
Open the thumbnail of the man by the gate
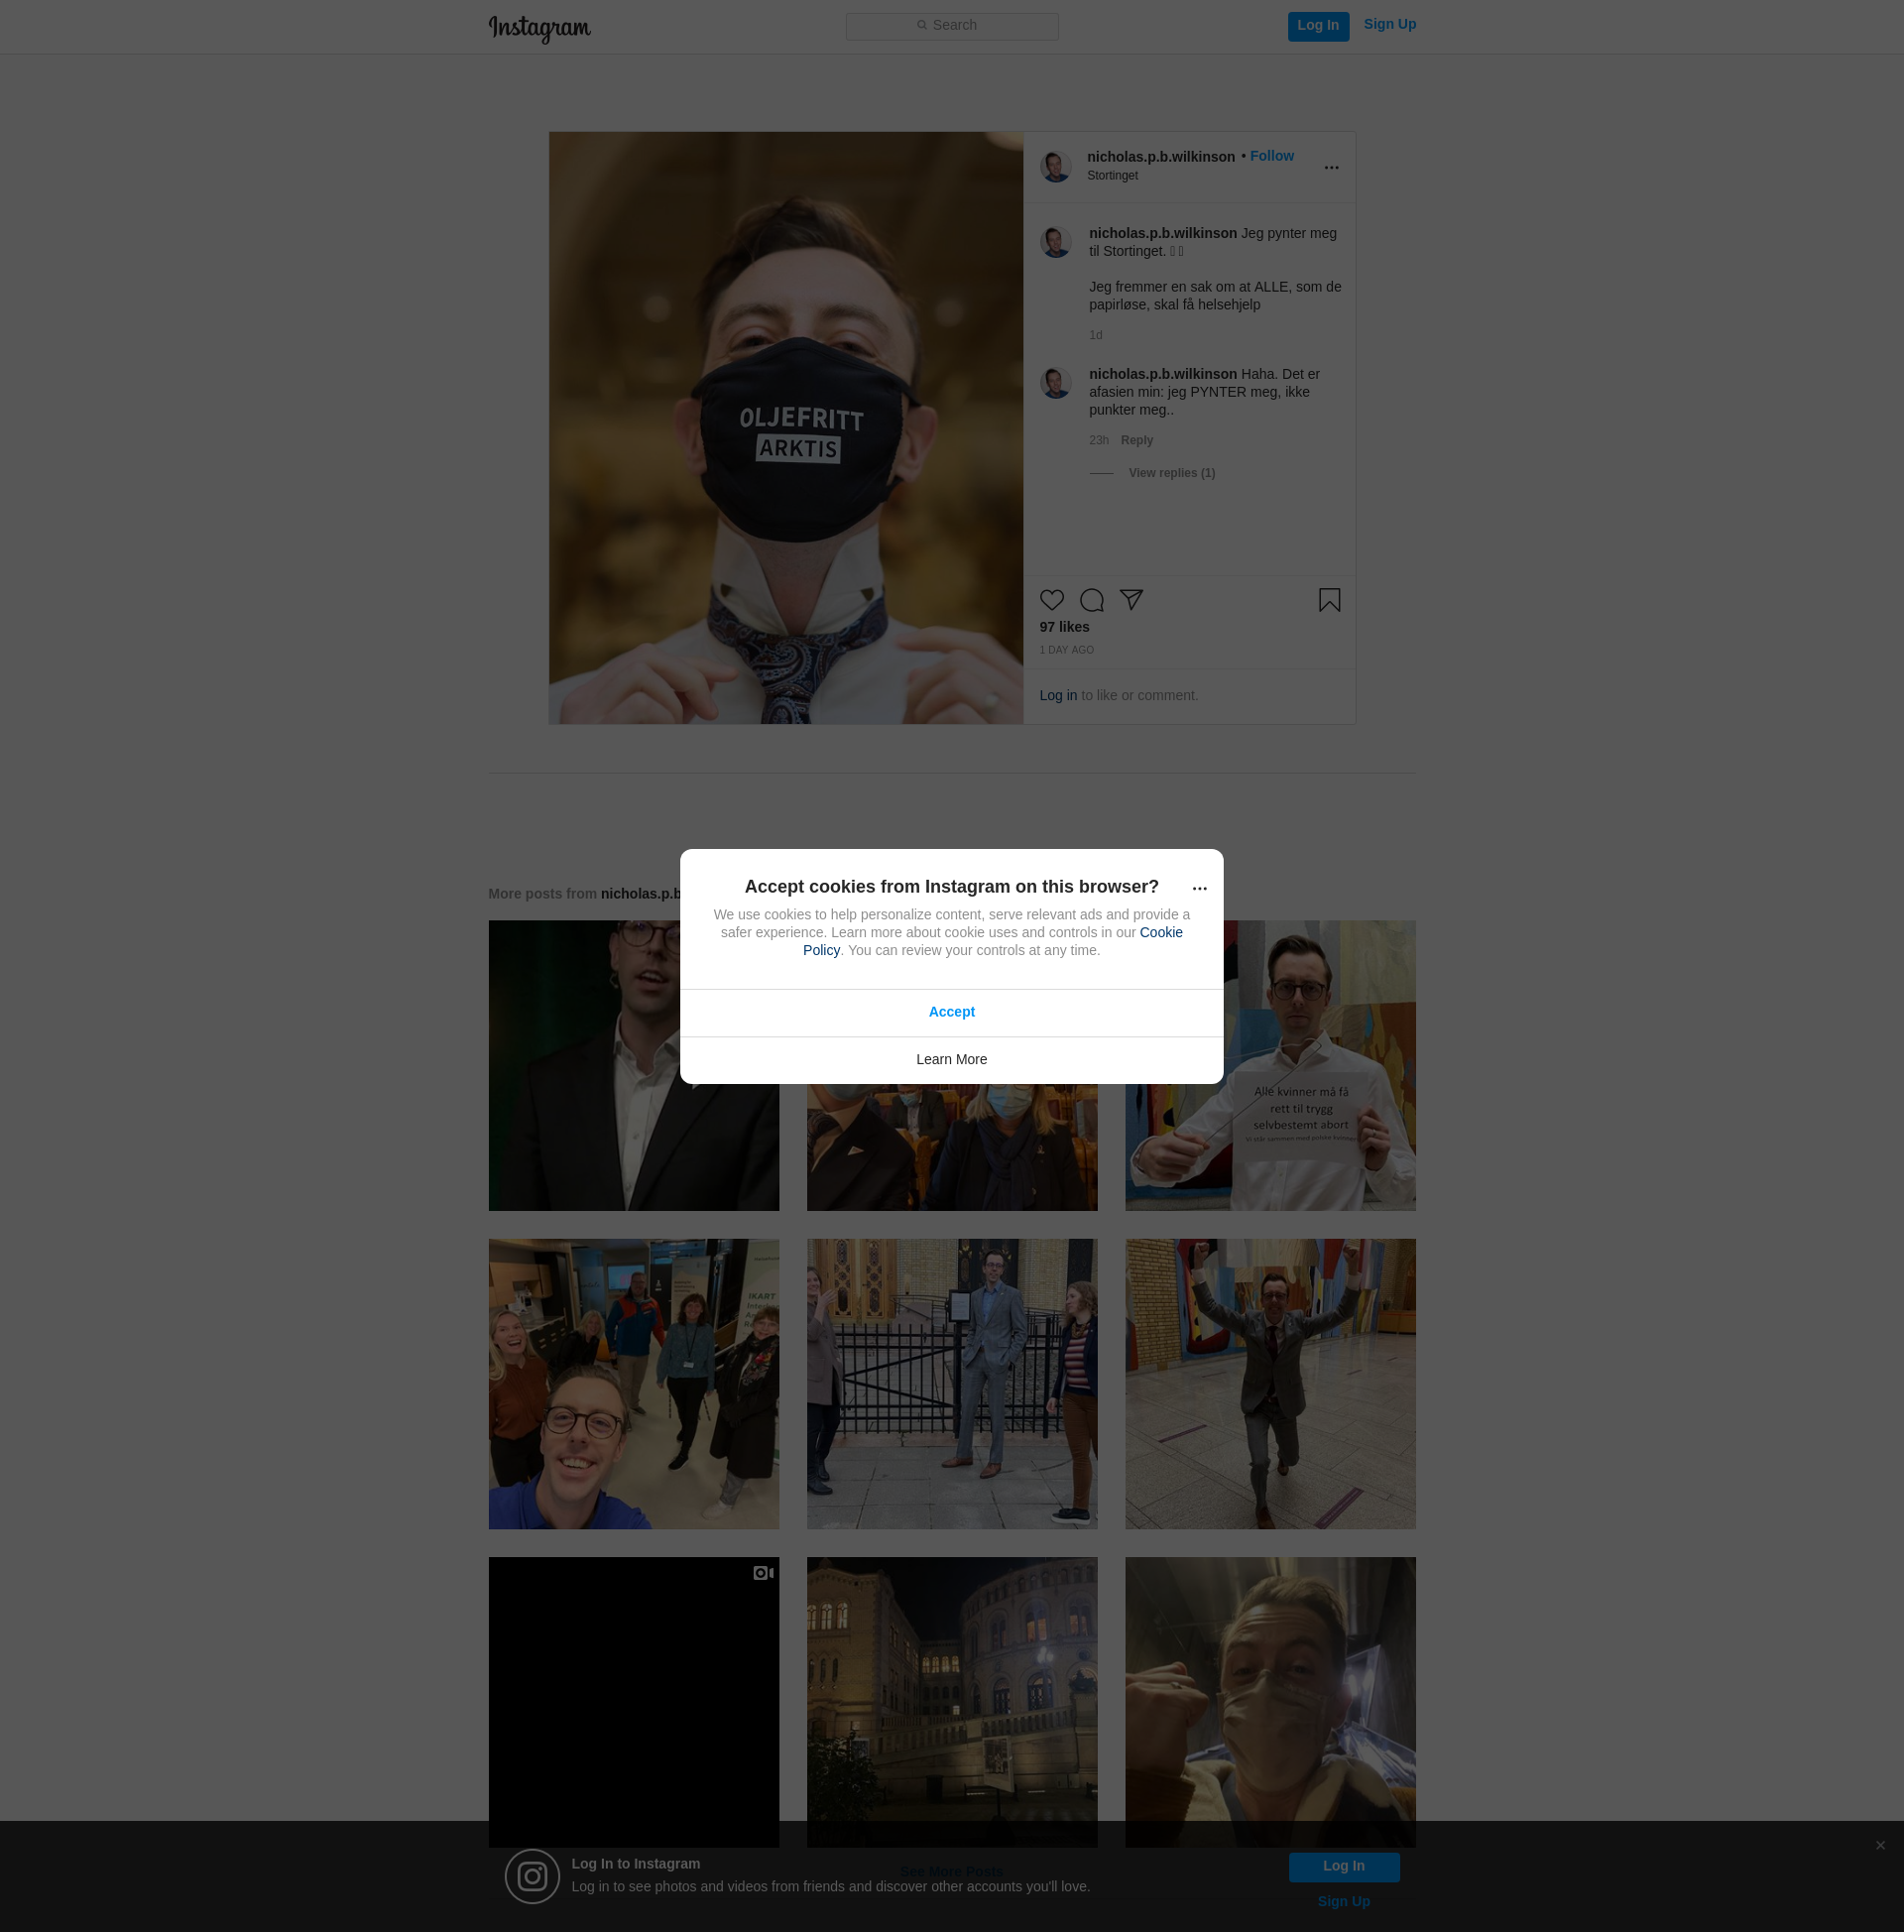click(x=952, y=1384)
